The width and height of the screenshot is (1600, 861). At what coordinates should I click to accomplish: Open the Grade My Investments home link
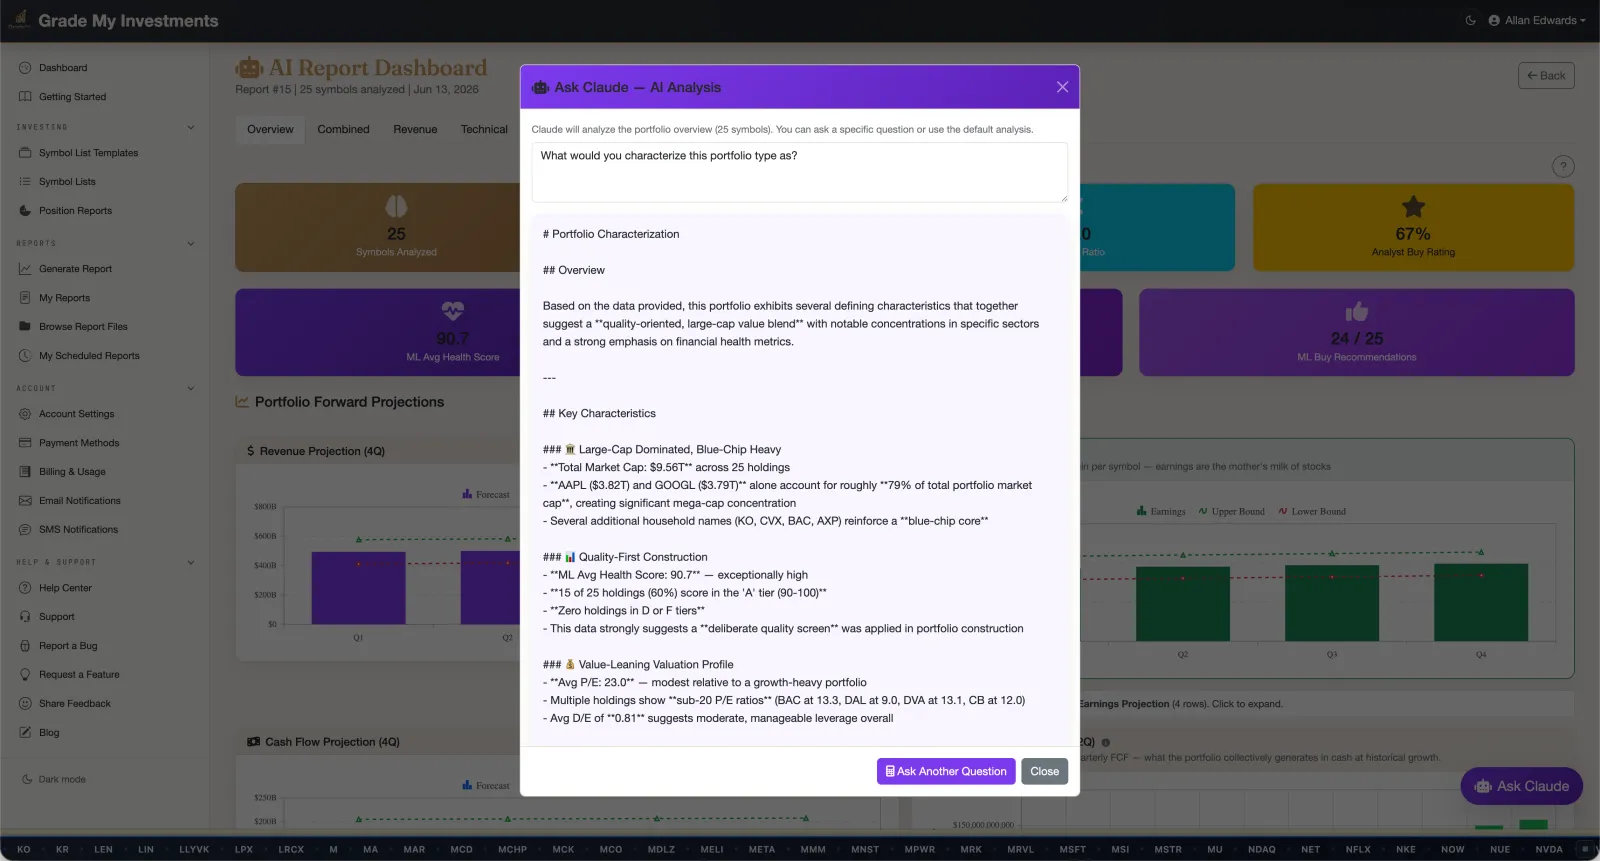(x=113, y=20)
